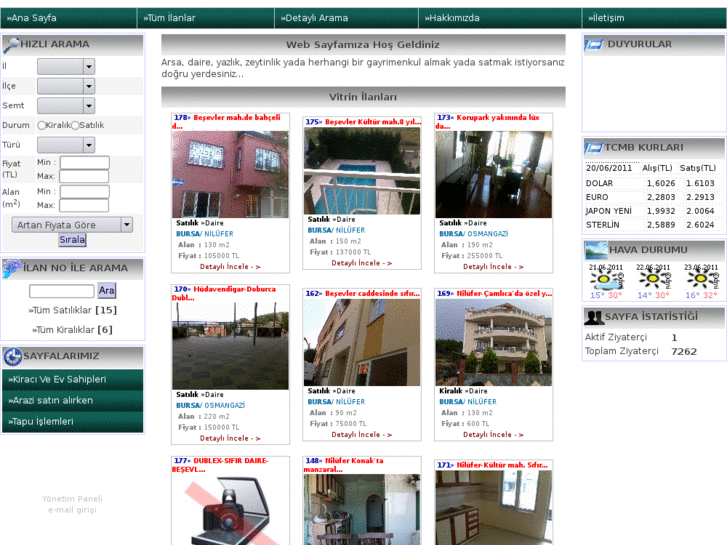Image resolution: width=727 pixels, height=545 pixels.
Task: Click the 21.06.2011 sunny weather icon
Action: point(604,279)
